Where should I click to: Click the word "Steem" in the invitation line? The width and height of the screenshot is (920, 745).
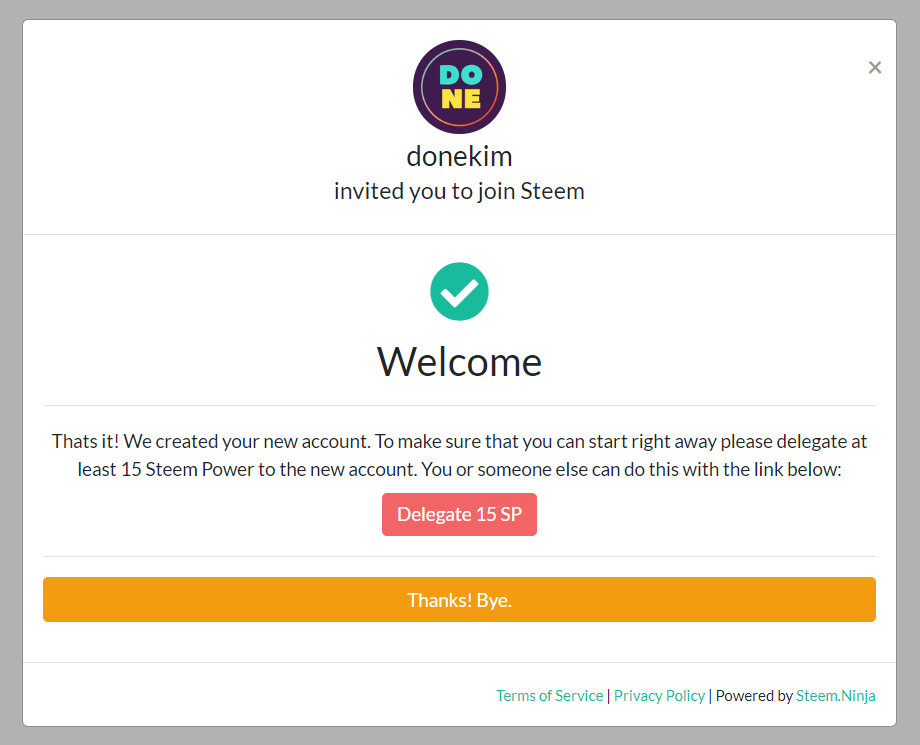[x=552, y=191]
